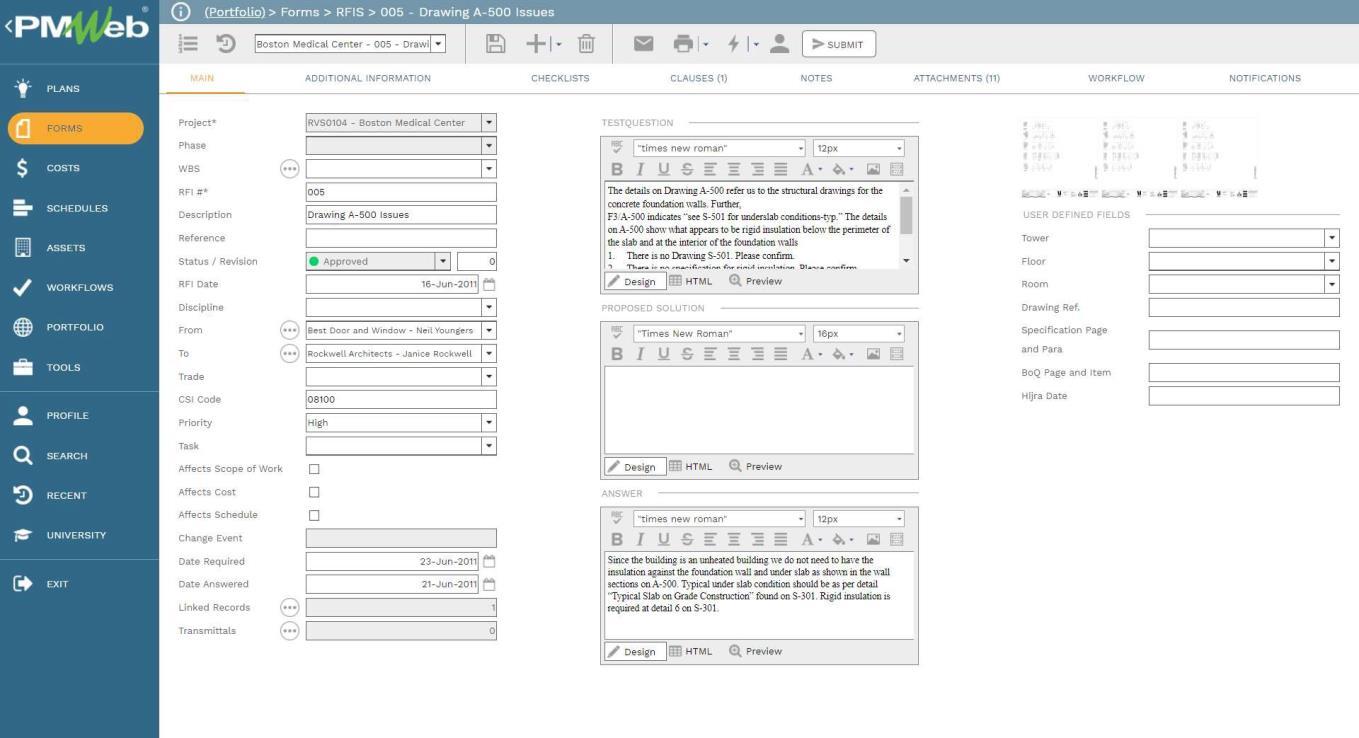Toggle strikethrough in Testquestion editor
This screenshot has width=1359, height=738.
[687, 170]
